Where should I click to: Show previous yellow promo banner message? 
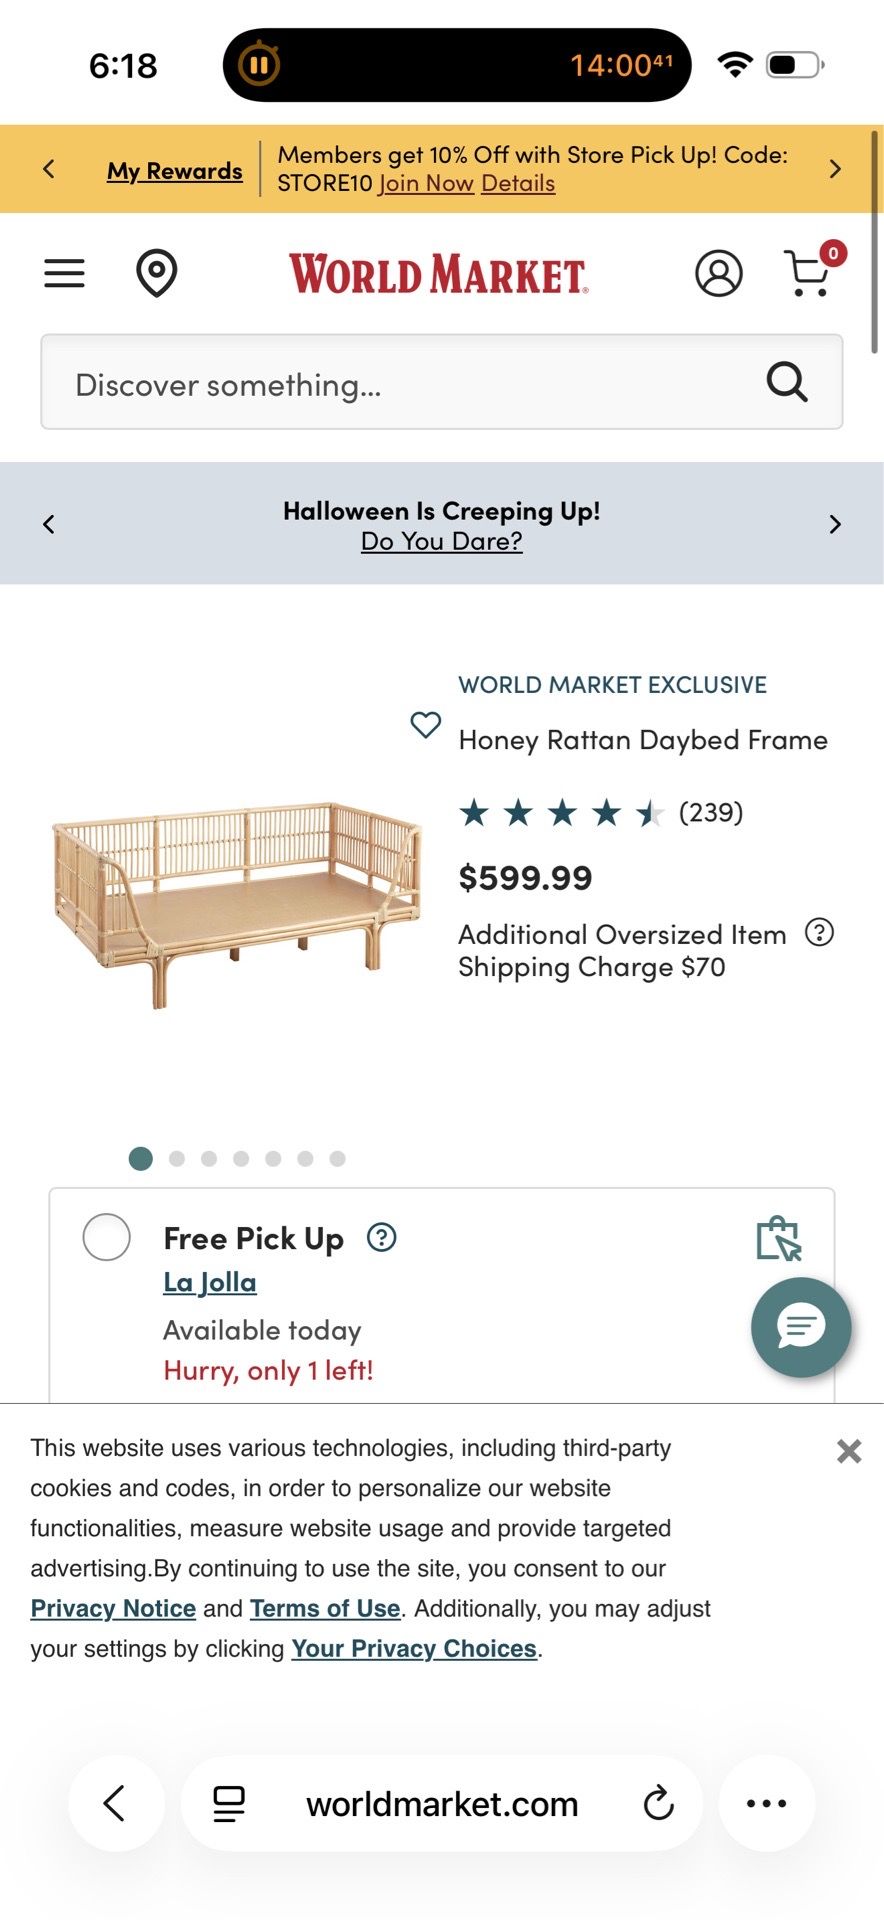tap(49, 169)
